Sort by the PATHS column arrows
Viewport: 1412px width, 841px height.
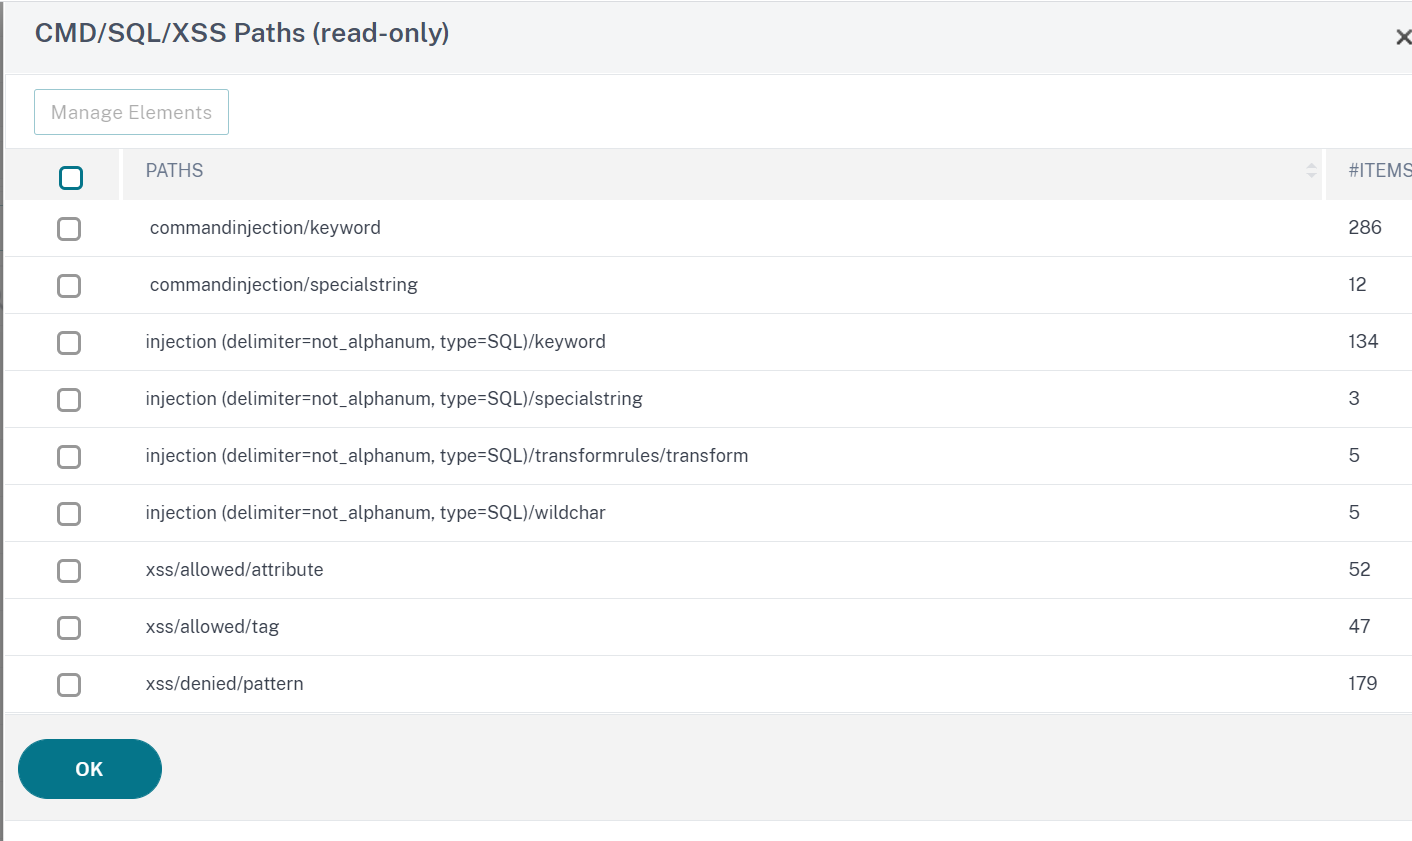(1311, 171)
